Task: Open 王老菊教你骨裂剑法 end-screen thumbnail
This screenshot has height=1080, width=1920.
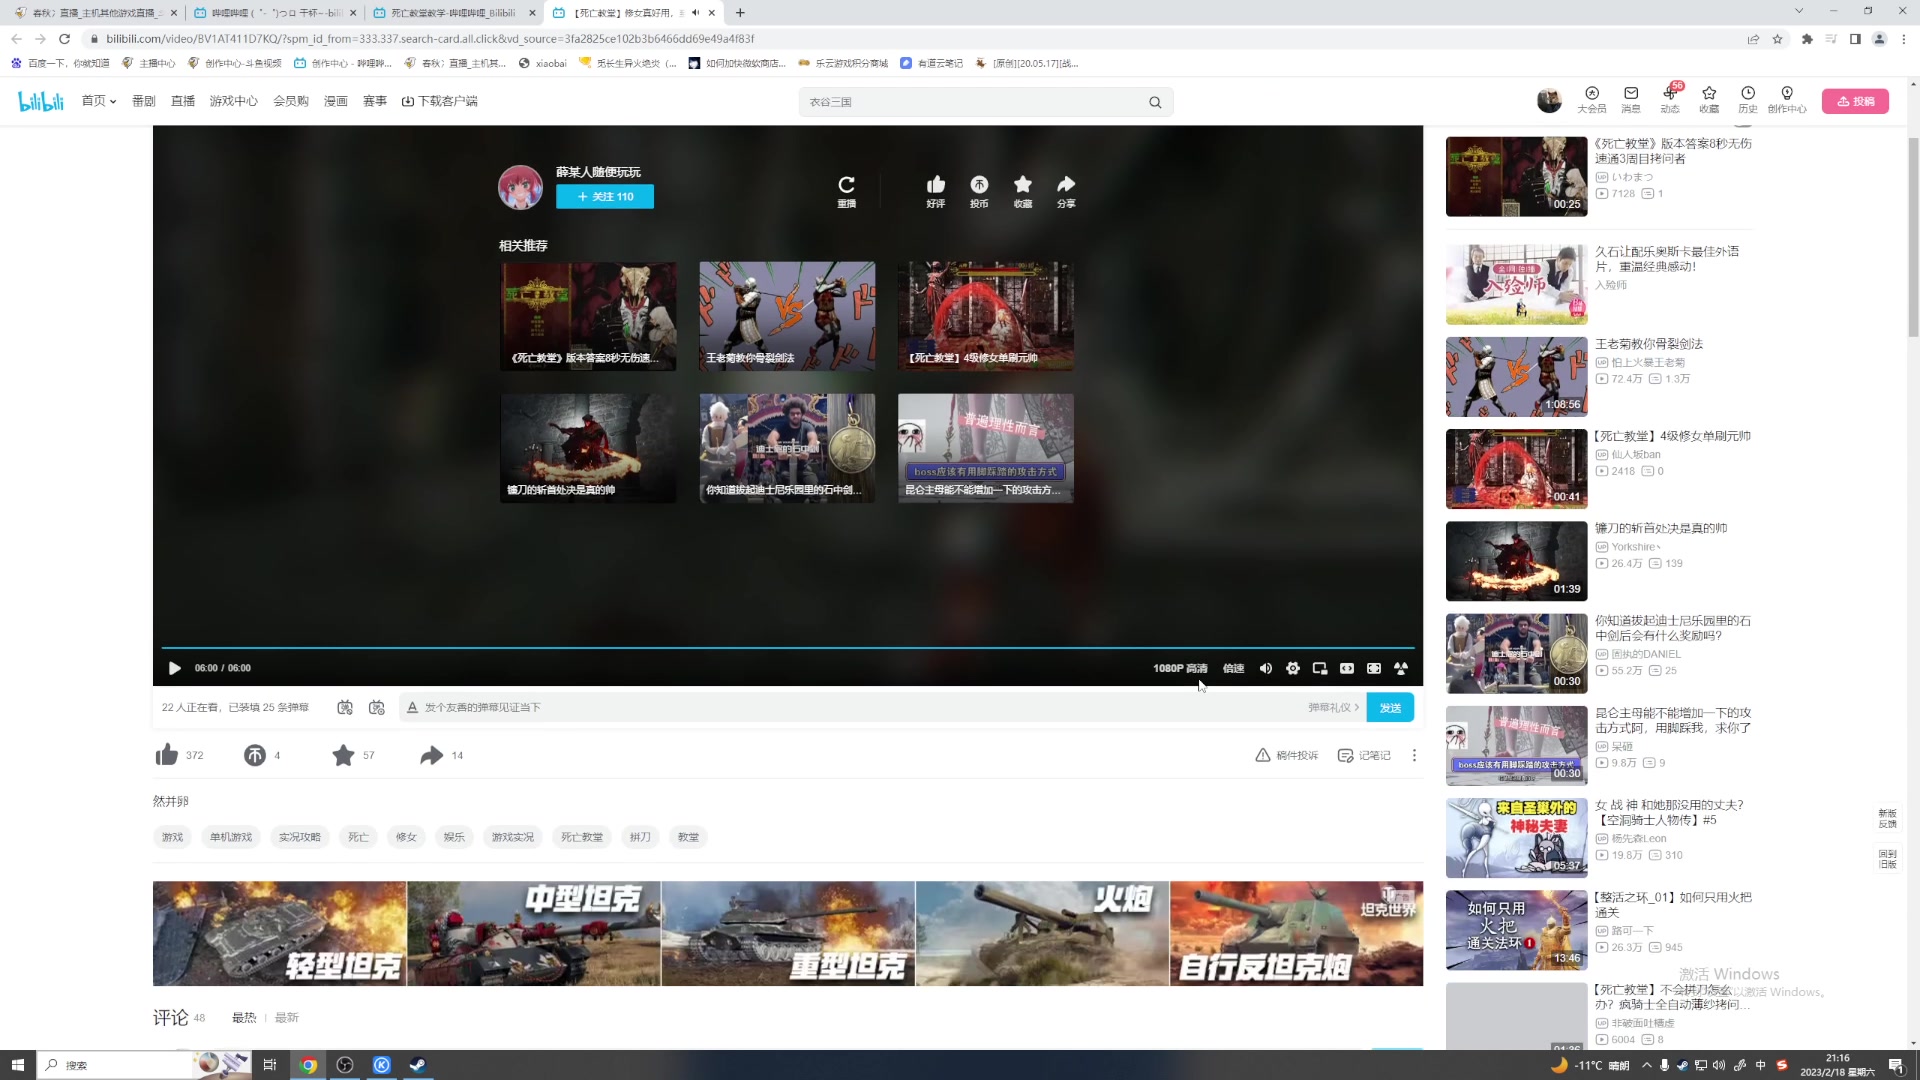Action: click(787, 316)
